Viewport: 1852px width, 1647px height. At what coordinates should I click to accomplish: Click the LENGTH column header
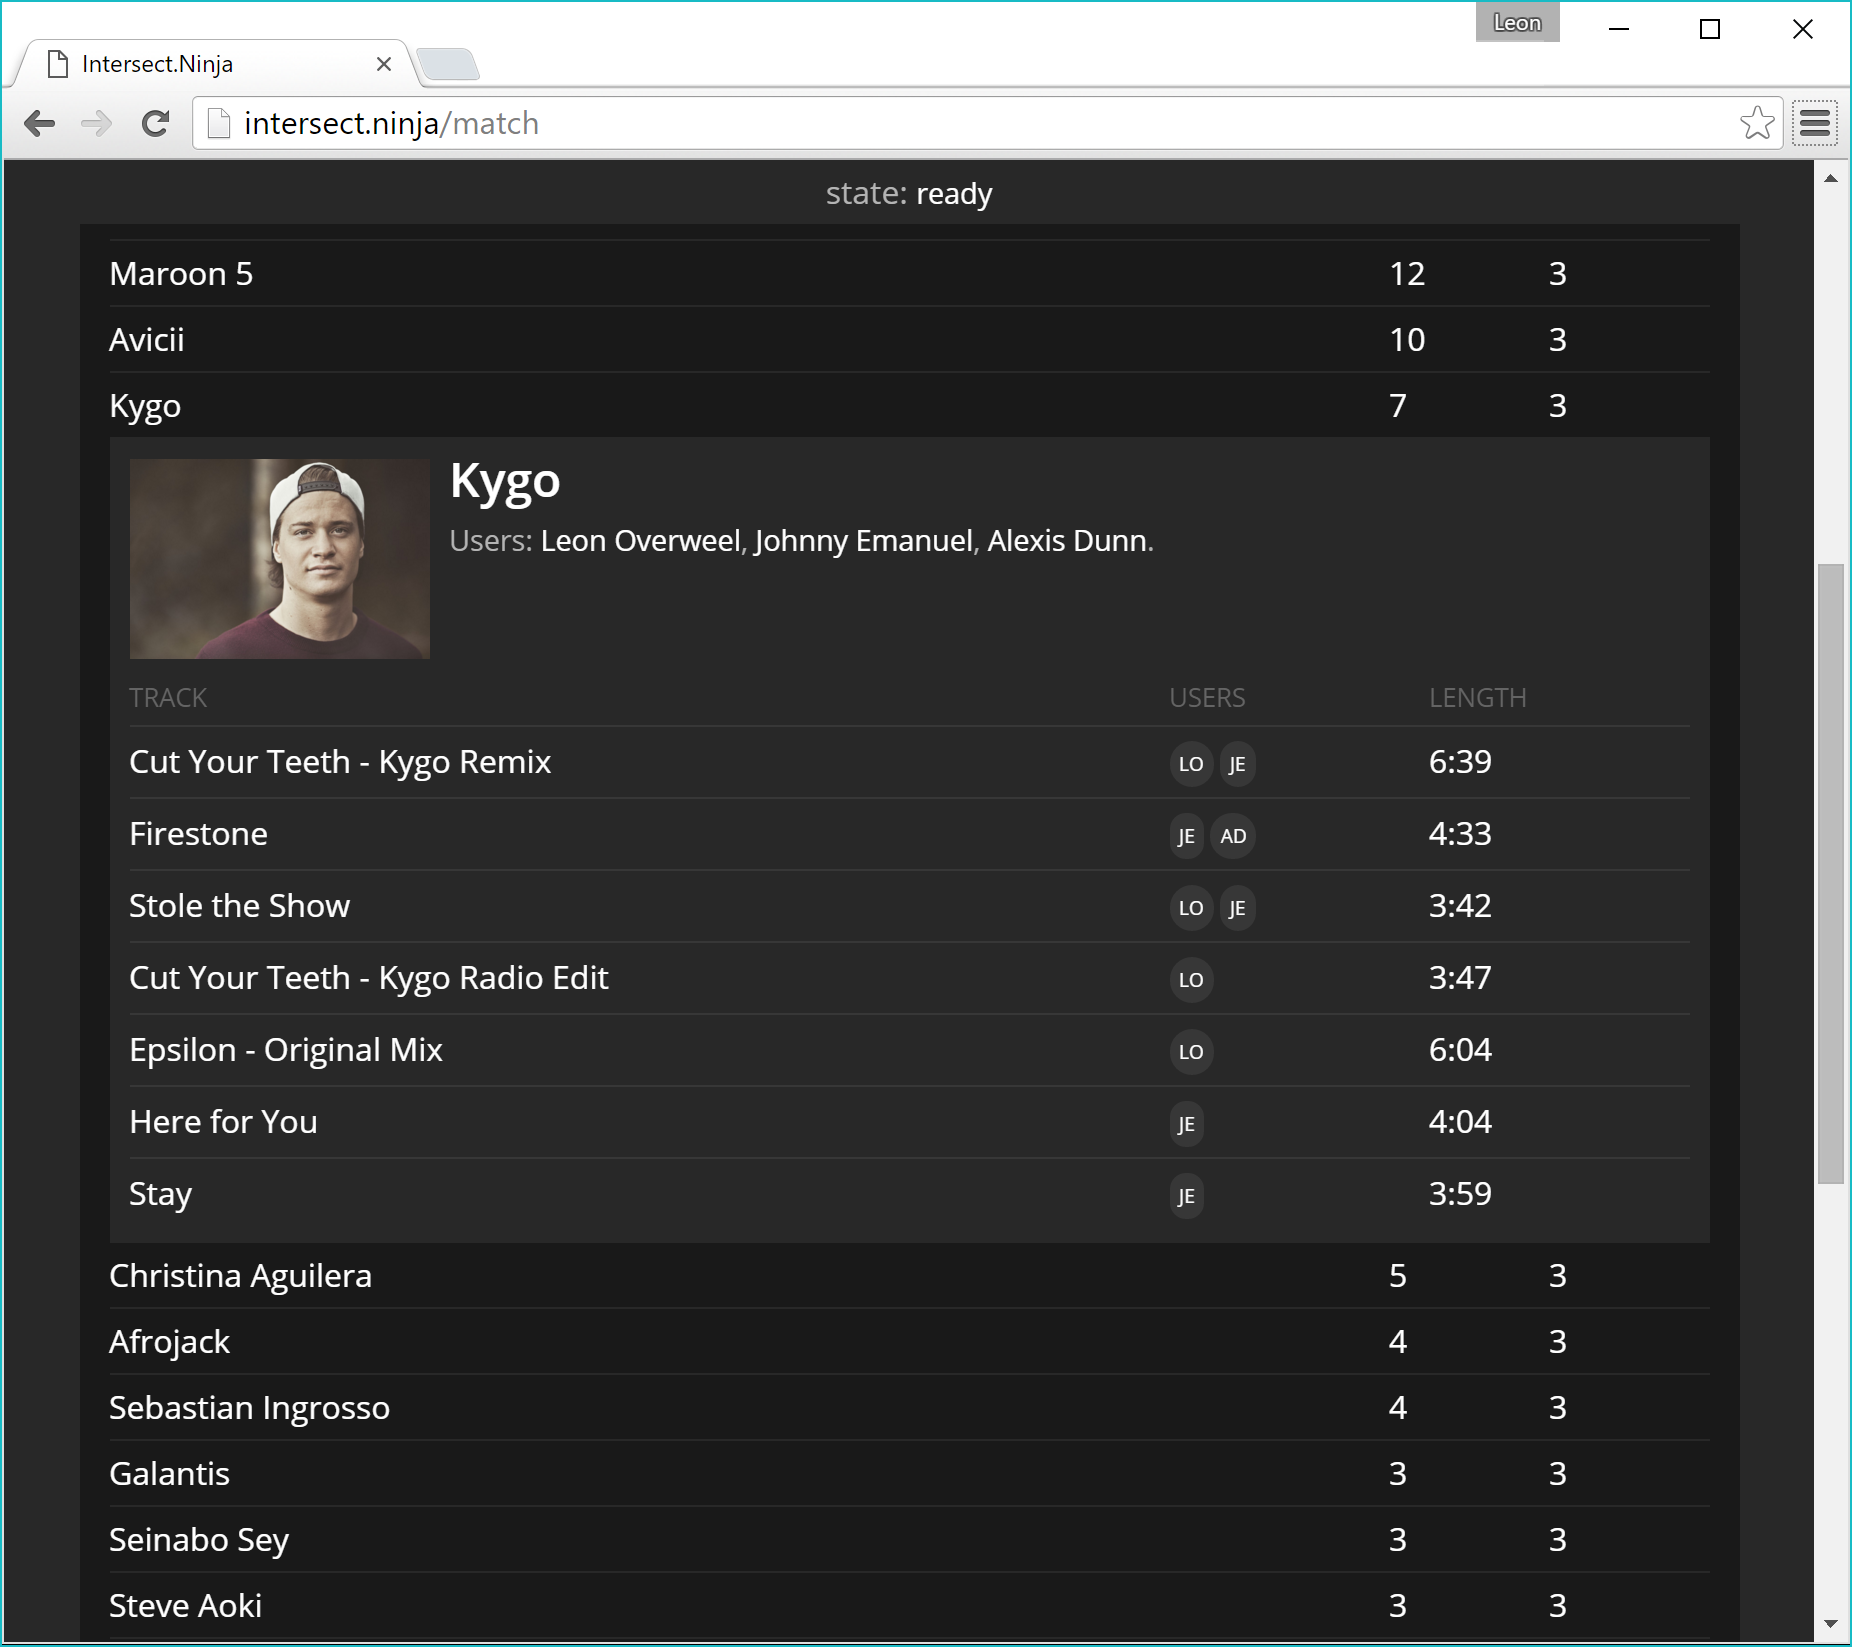click(1477, 698)
